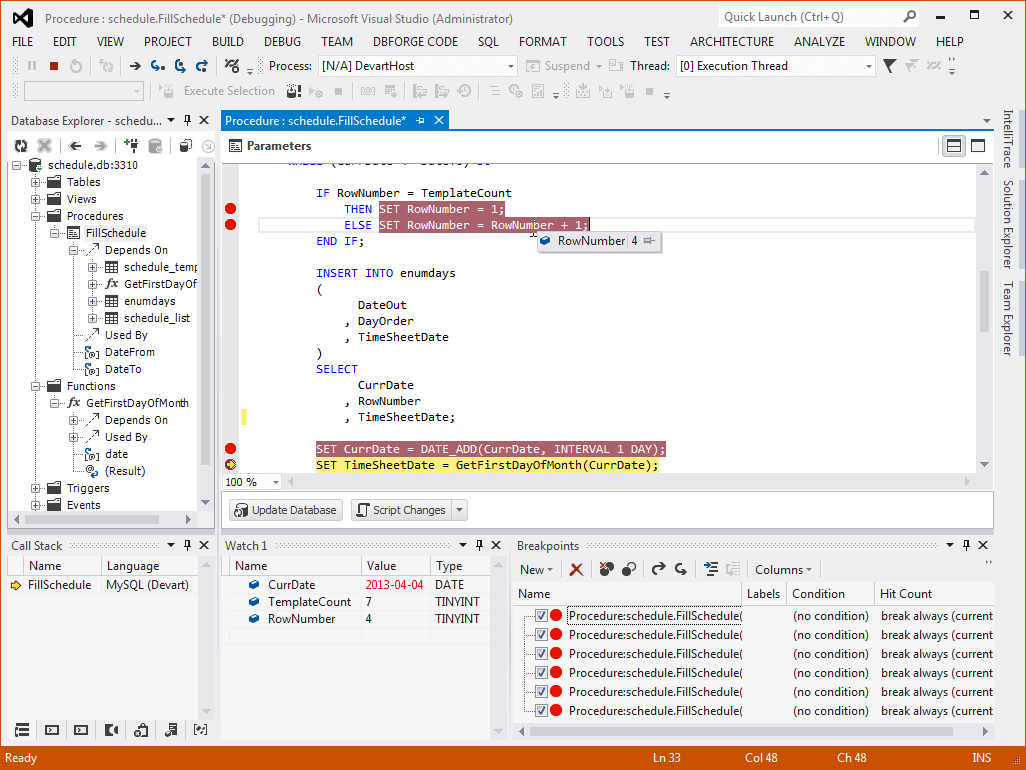
Task: Switch to split horizontal view icon
Action: coord(954,146)
